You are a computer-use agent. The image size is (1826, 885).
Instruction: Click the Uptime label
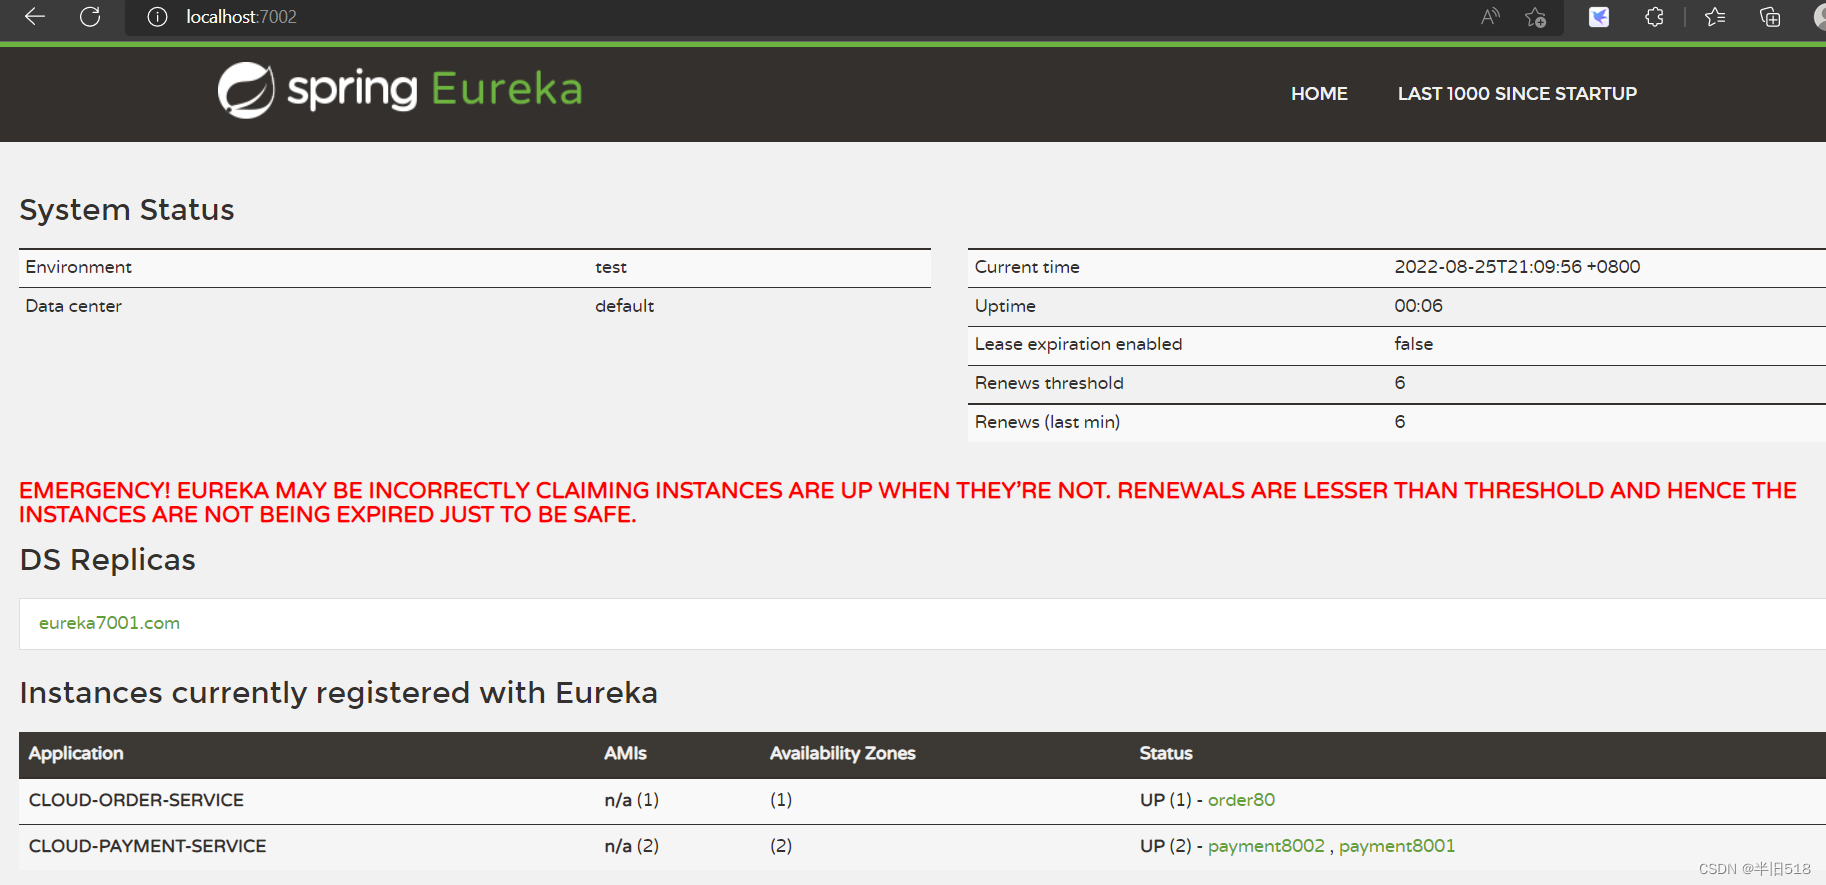pyautogui.click(x=1005, y=306)
